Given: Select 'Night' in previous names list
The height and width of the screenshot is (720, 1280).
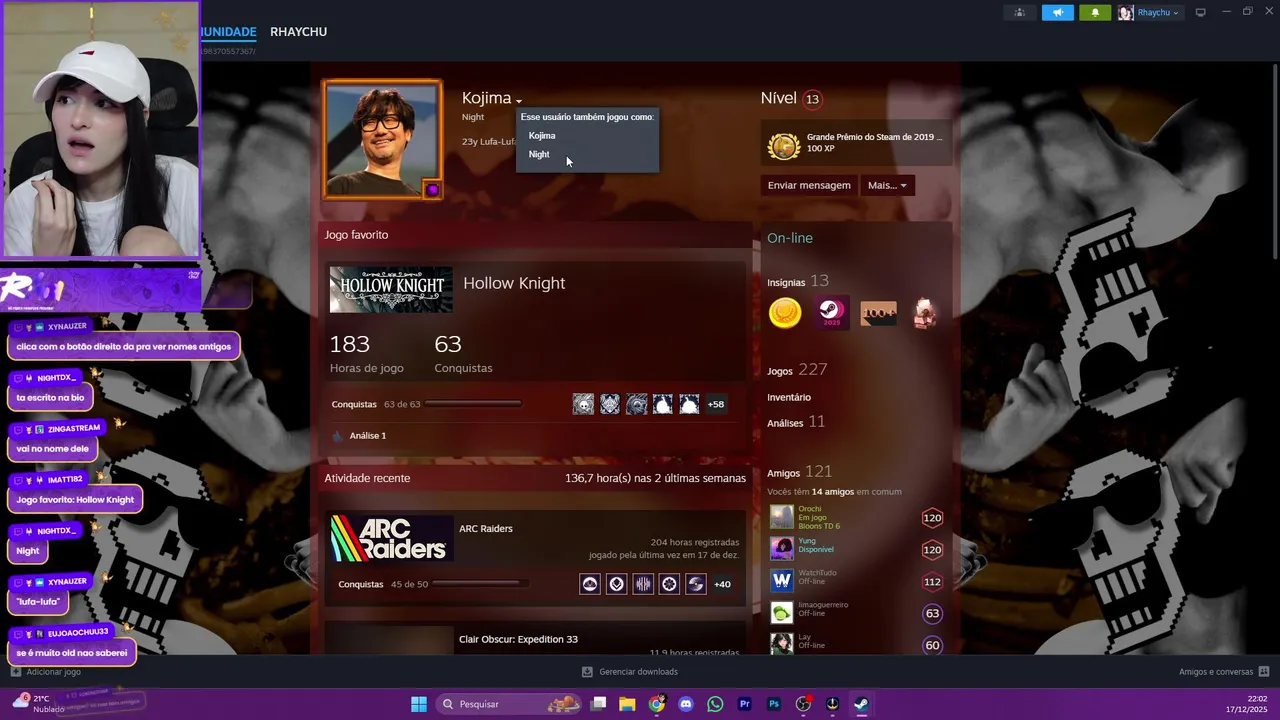Looking at the screenshot, I should [539, 154].
